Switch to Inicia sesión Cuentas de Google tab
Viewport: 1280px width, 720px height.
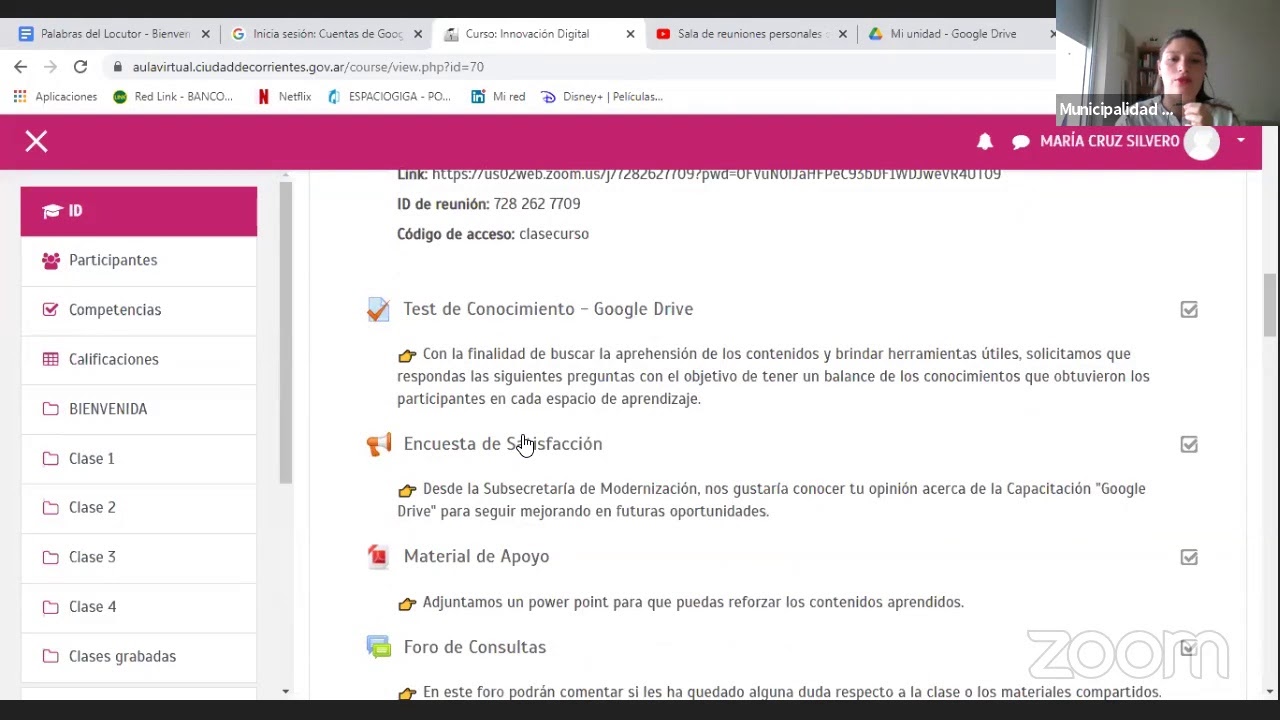(328, 34)
